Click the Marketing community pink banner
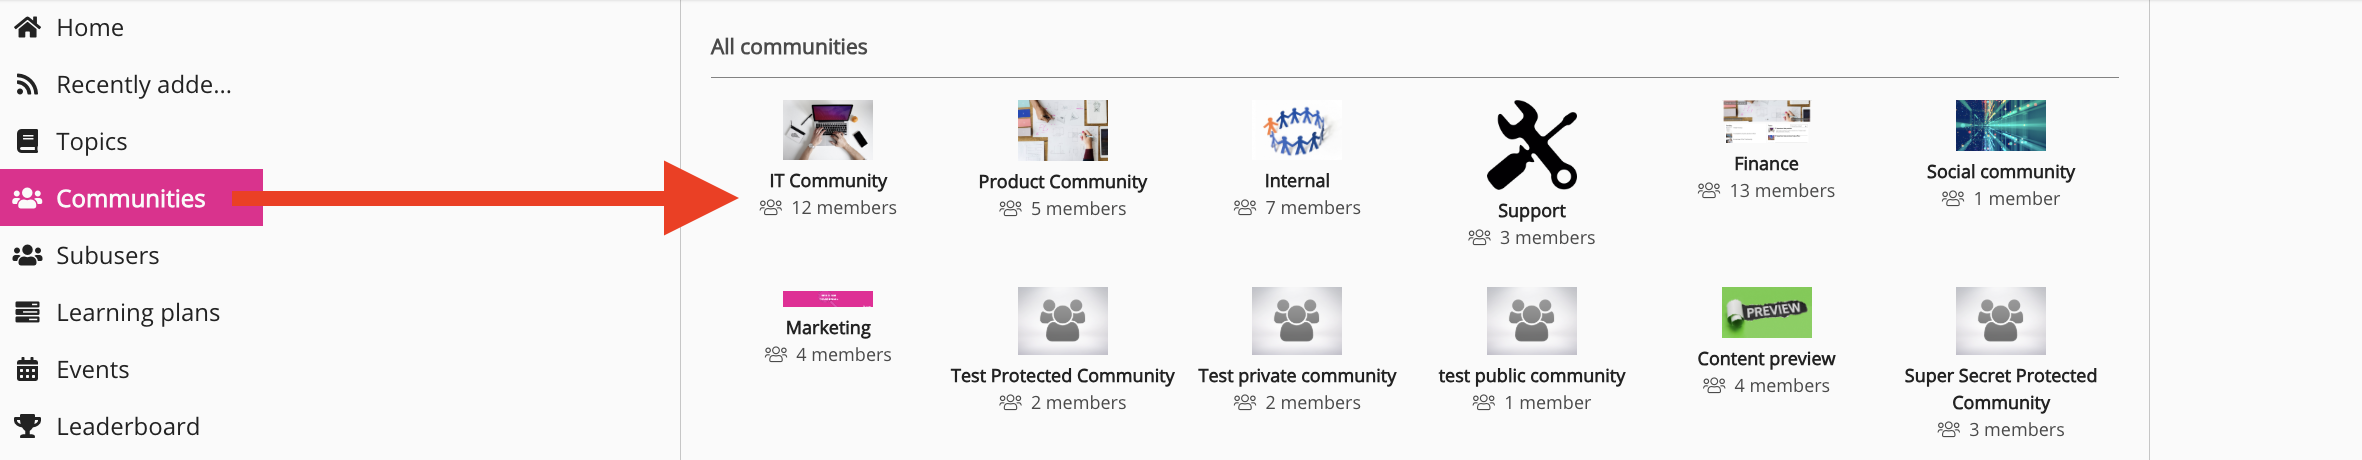This screenshot has height=460, width=2362. (x=828, y=299)
